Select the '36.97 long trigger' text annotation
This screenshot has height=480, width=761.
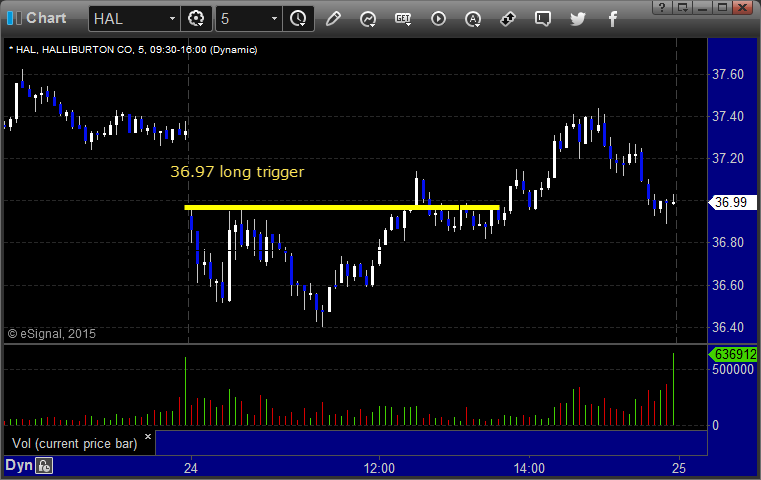(x=237, y=172)
